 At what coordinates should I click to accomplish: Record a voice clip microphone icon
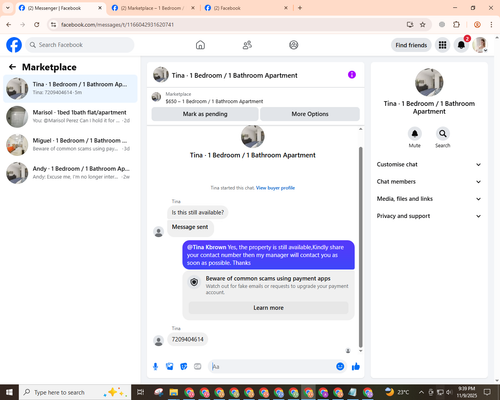155,367
